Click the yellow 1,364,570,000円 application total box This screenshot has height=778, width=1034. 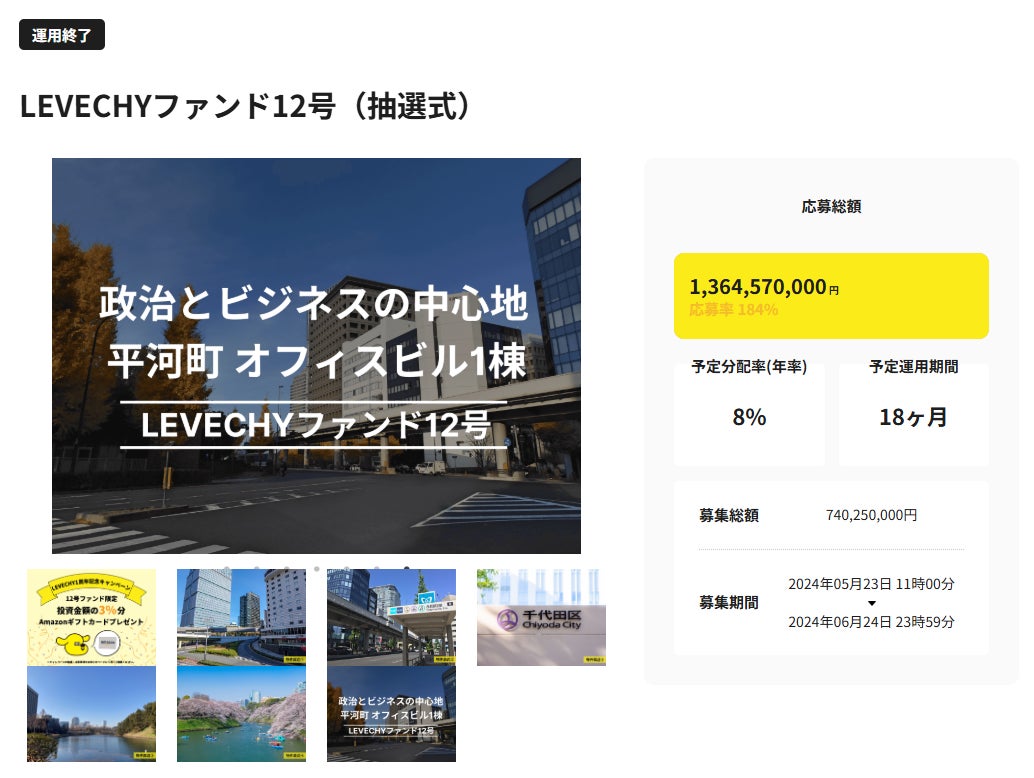(831, 296)
